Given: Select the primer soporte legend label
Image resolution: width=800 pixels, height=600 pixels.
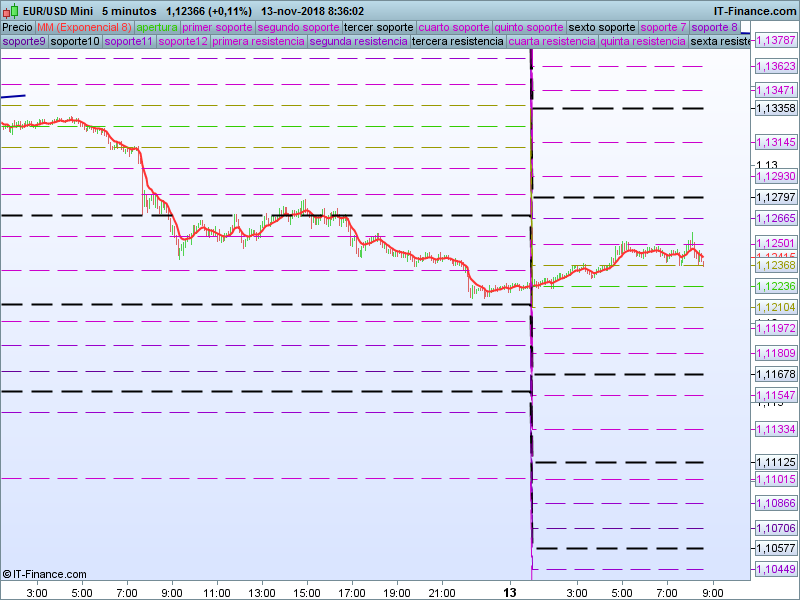Looking at the screenshot, I should point(217,27).
